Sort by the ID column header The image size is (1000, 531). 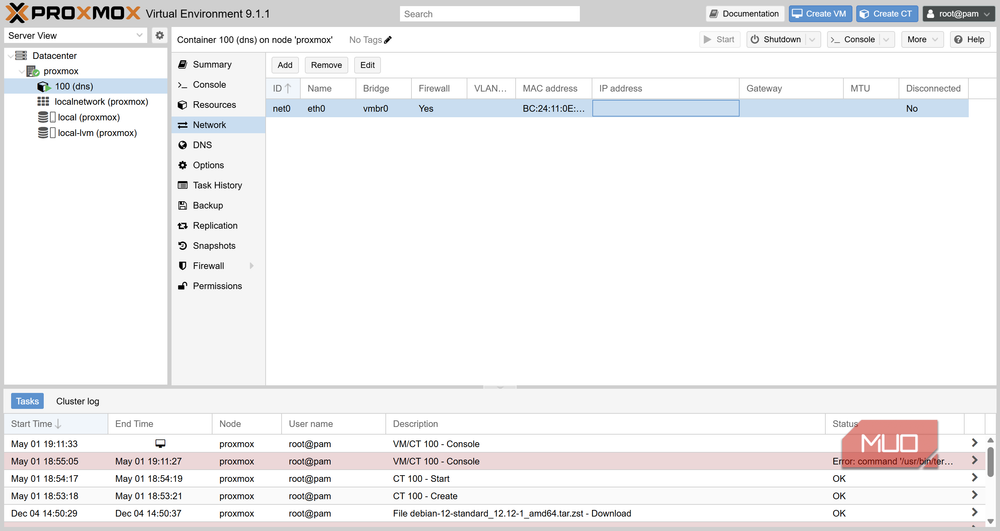282,89
